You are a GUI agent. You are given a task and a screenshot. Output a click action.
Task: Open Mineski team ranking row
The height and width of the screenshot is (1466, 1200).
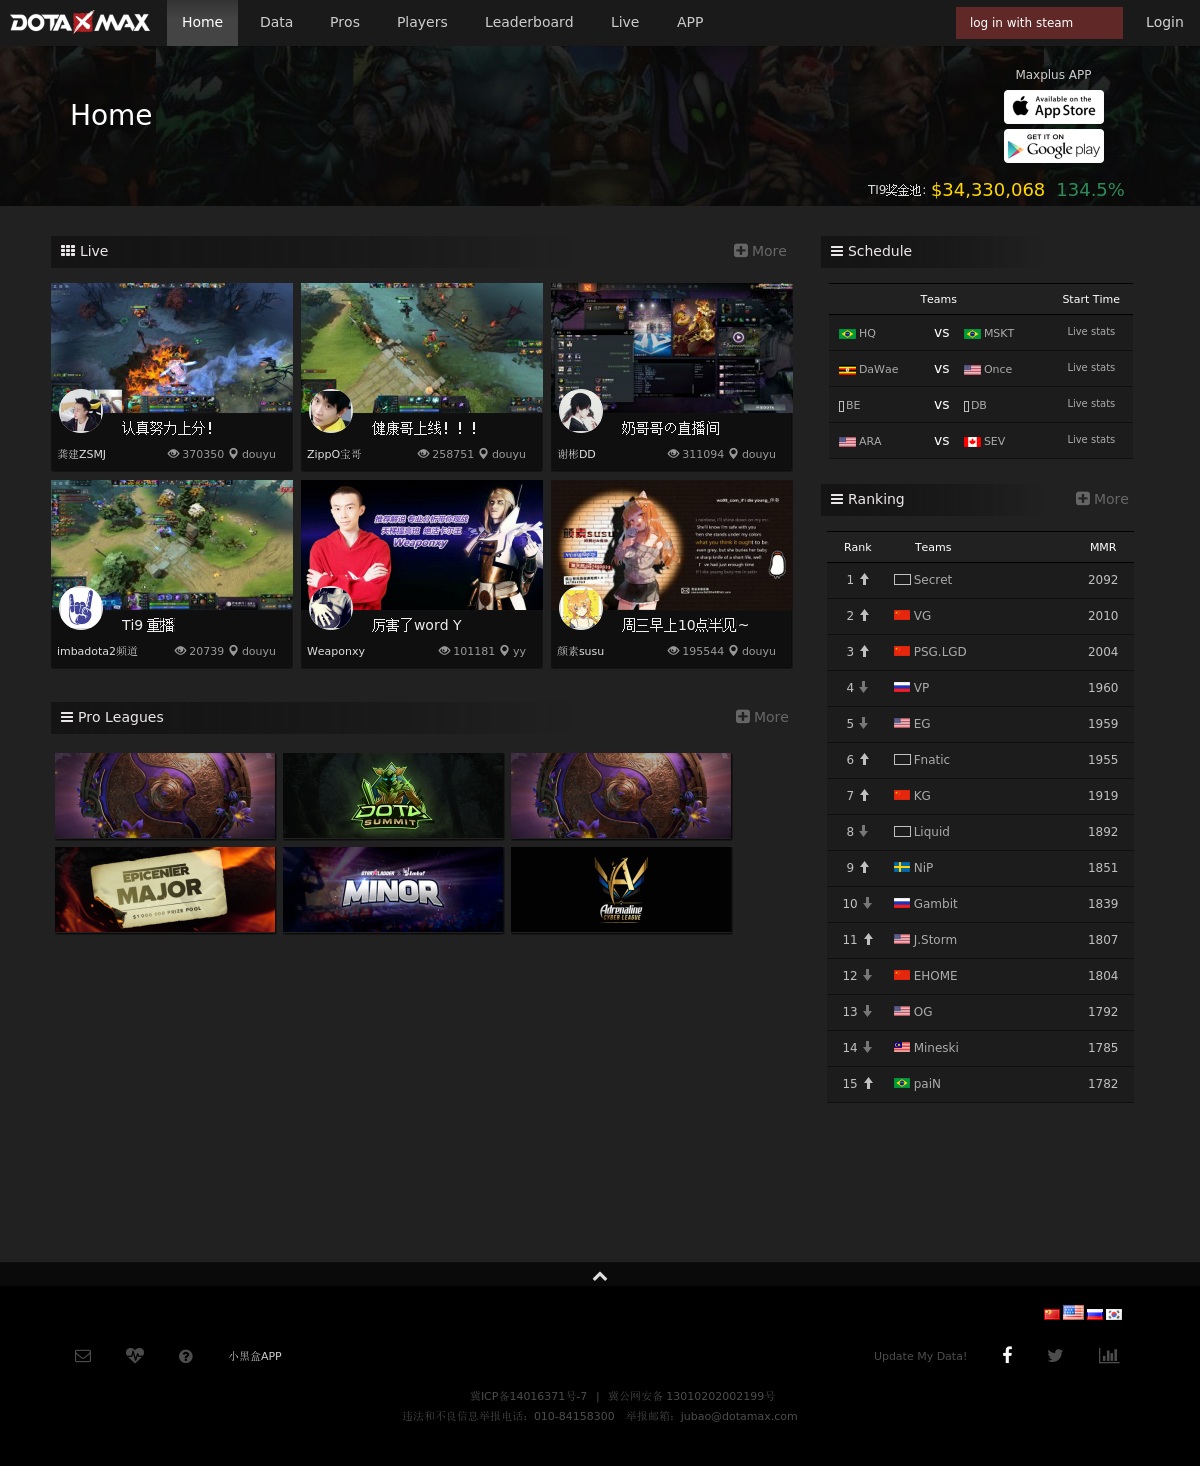pos(980,1047)
